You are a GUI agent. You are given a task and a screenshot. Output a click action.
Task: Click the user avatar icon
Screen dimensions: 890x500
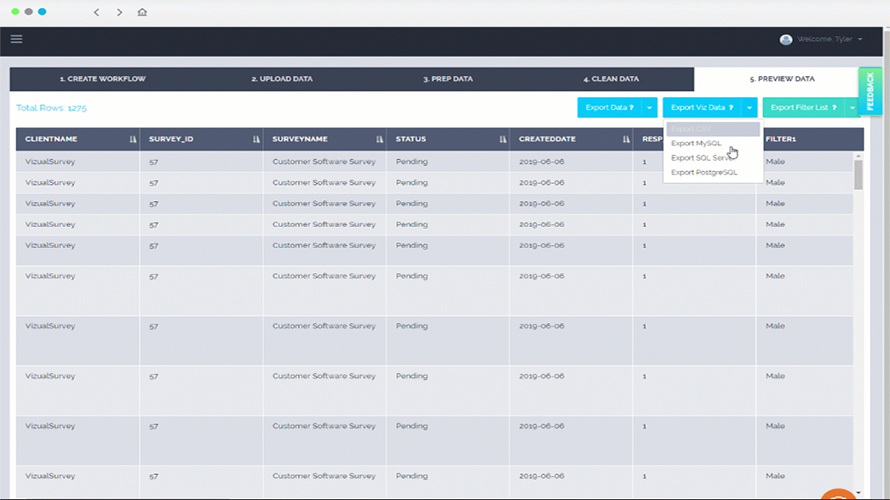(x=786, y=39)
